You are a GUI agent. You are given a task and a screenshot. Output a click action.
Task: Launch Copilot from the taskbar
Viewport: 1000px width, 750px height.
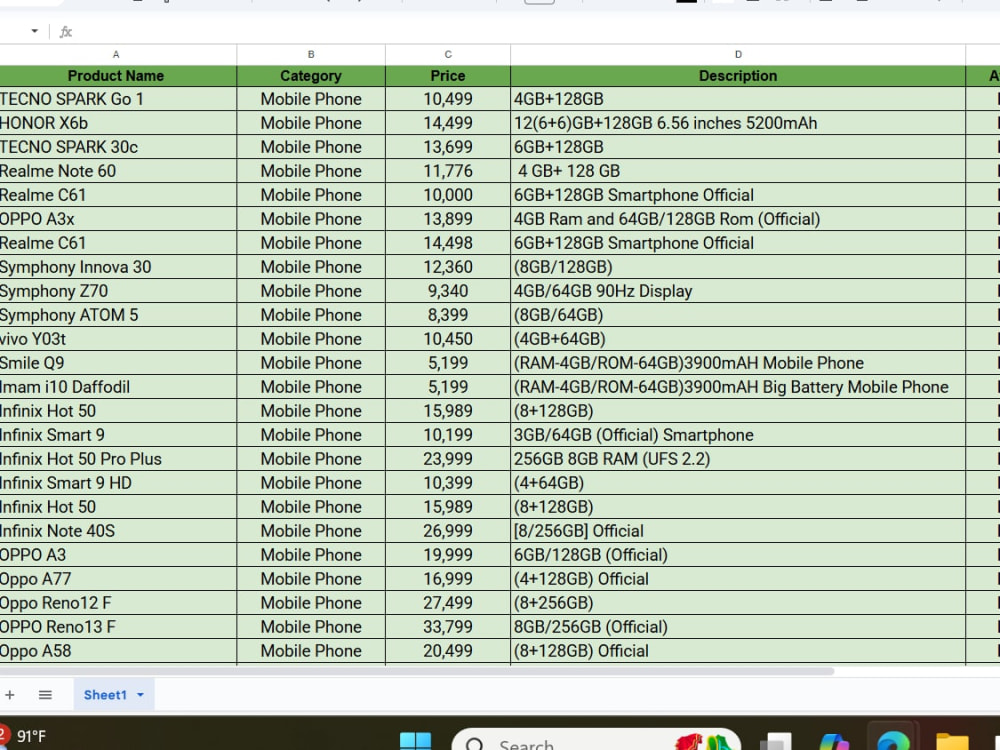pyautogui.click(x=834, y=742)
